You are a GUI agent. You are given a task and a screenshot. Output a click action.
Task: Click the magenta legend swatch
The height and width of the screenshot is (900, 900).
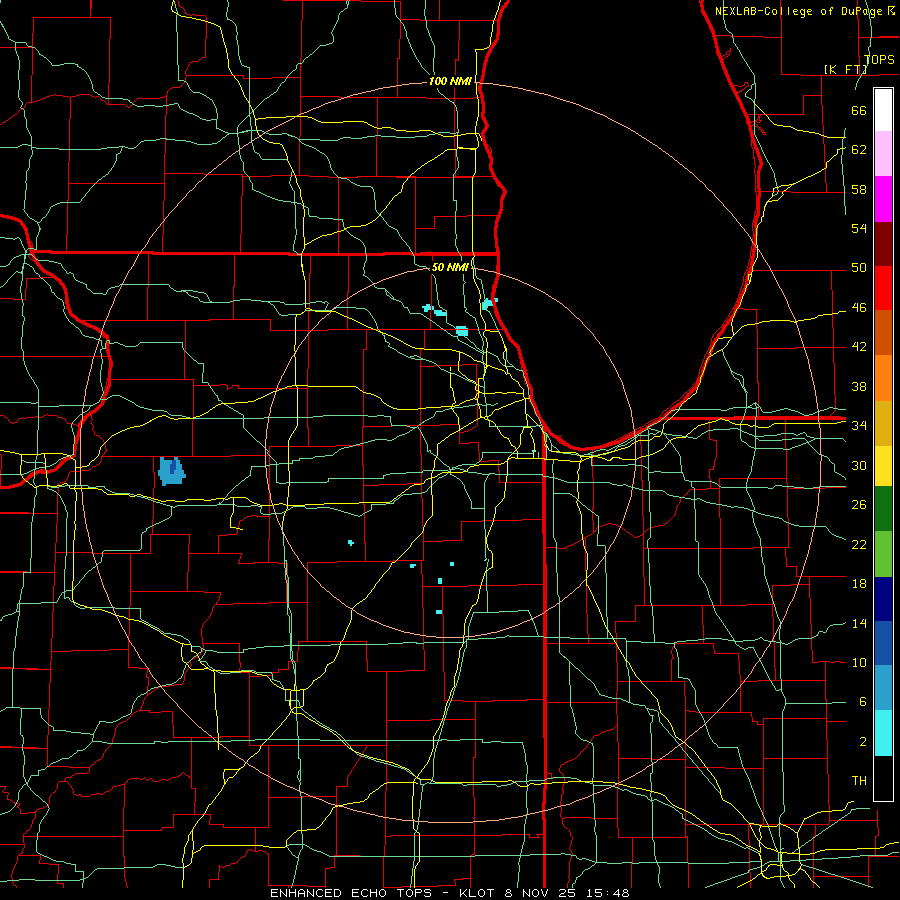coord(883,199)
